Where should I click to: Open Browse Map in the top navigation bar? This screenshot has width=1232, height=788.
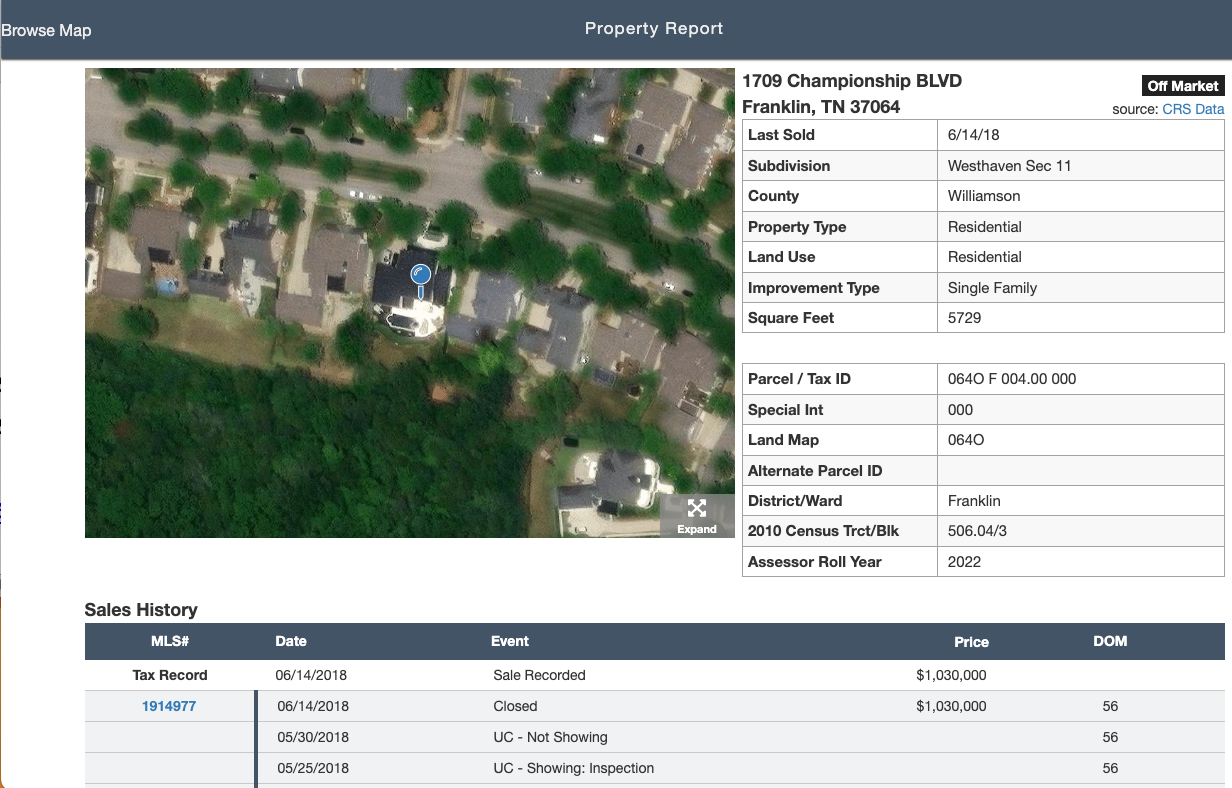click(x=46, y=30)
